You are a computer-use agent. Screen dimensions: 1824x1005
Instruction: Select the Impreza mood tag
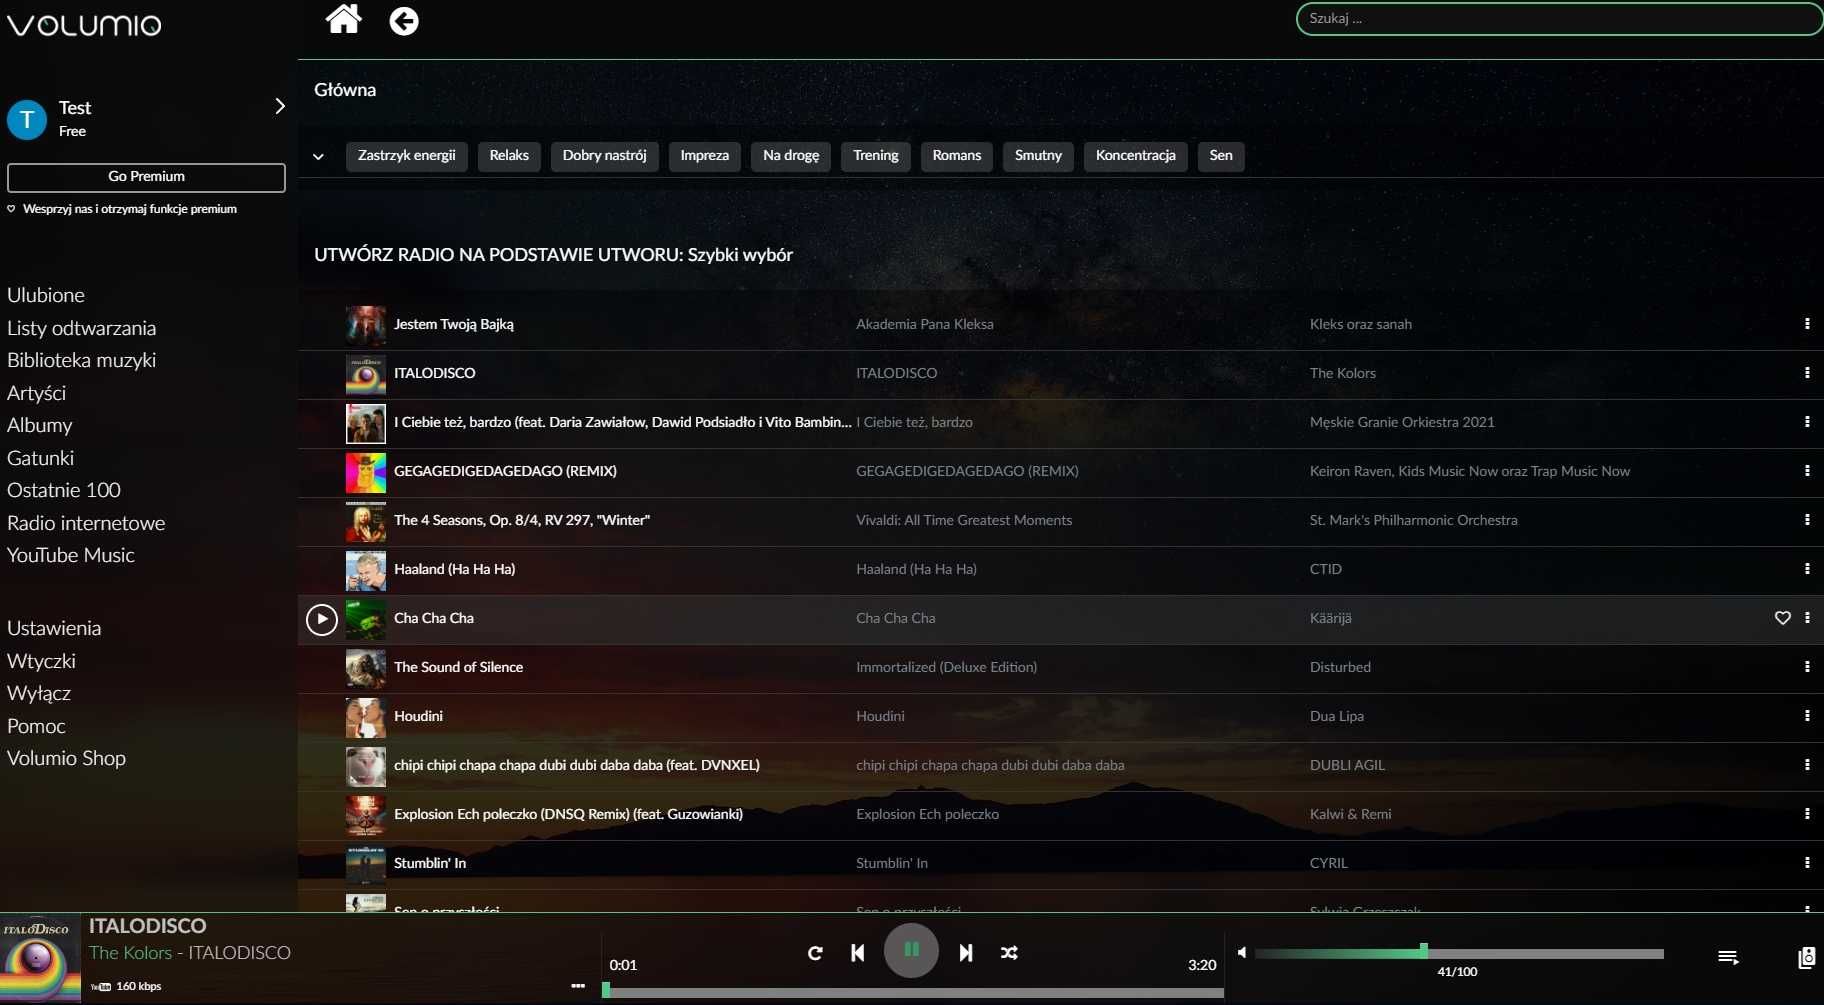[x=704, y=156]
